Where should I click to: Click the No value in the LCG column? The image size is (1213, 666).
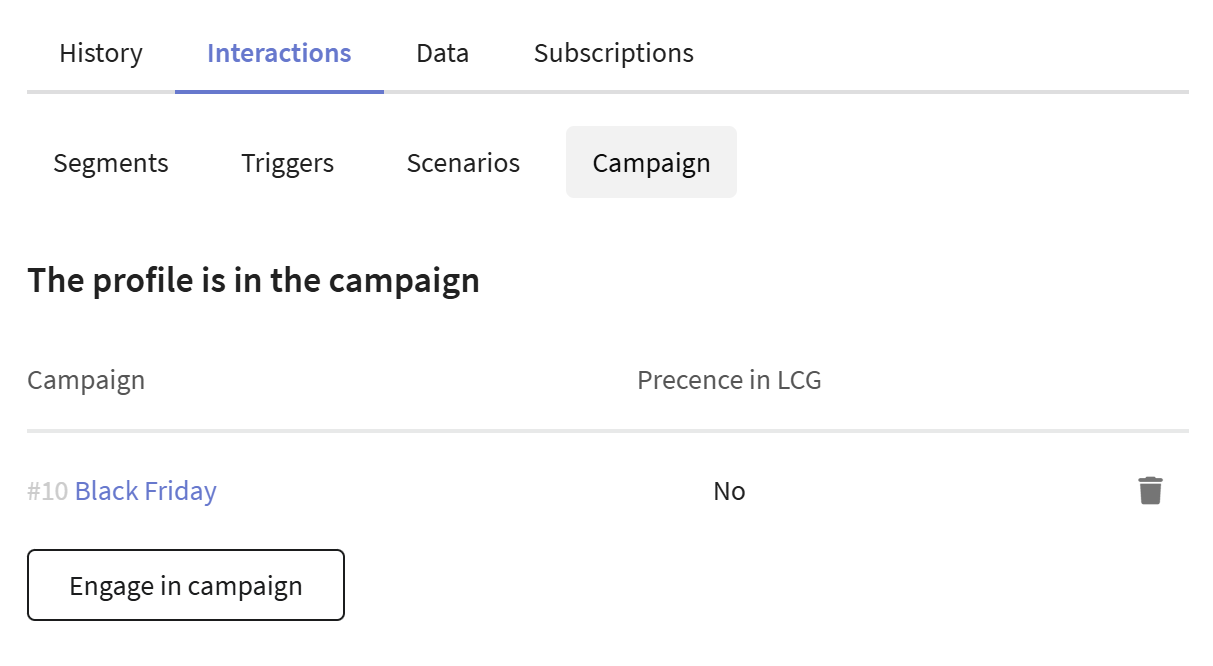pos(729,491)
